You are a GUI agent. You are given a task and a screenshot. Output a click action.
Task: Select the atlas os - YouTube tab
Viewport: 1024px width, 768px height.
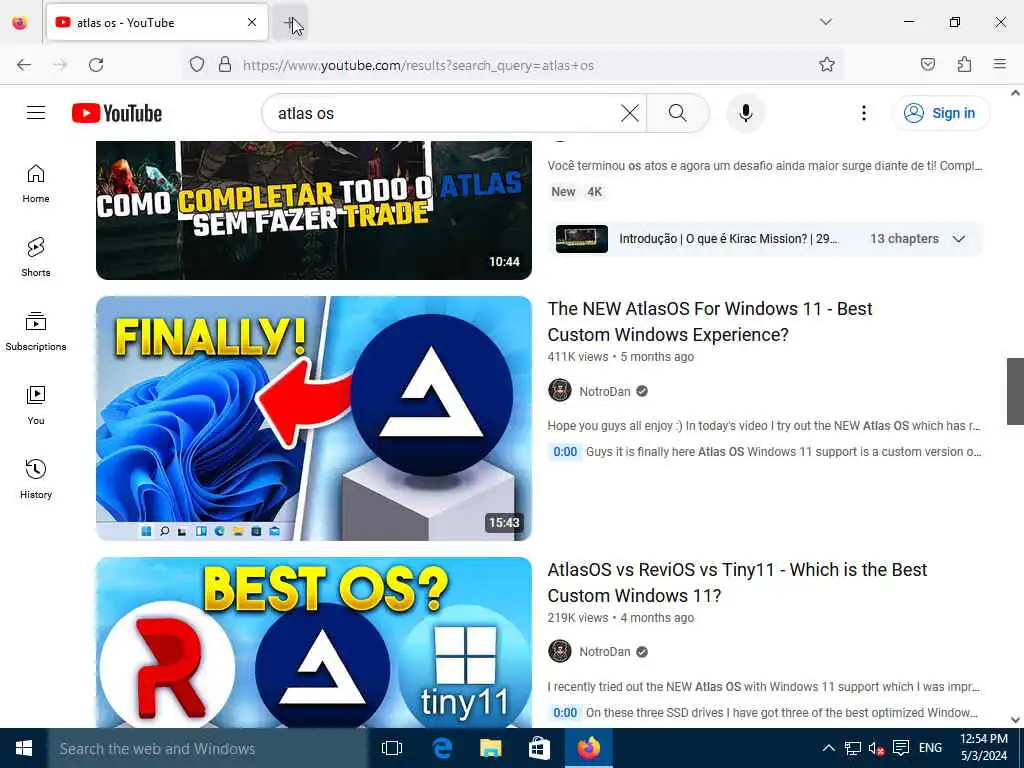click(x=157, y=23)
